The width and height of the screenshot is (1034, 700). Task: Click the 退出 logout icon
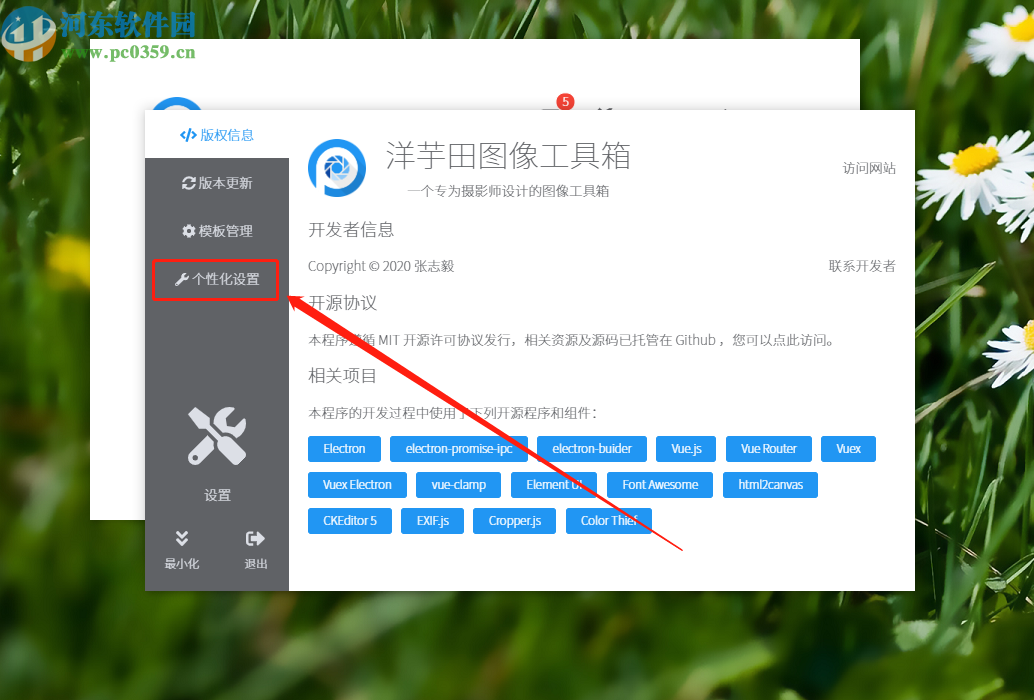(254, 539)
